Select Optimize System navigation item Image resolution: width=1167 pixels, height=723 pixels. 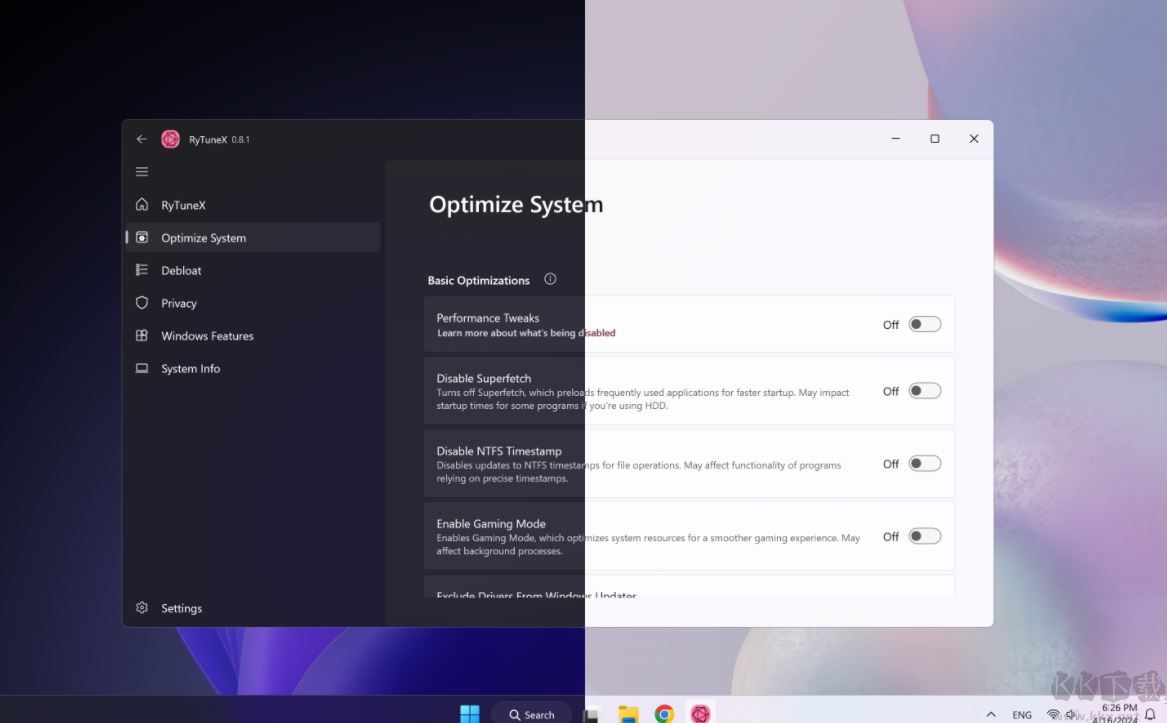click(x=203, y=238)
